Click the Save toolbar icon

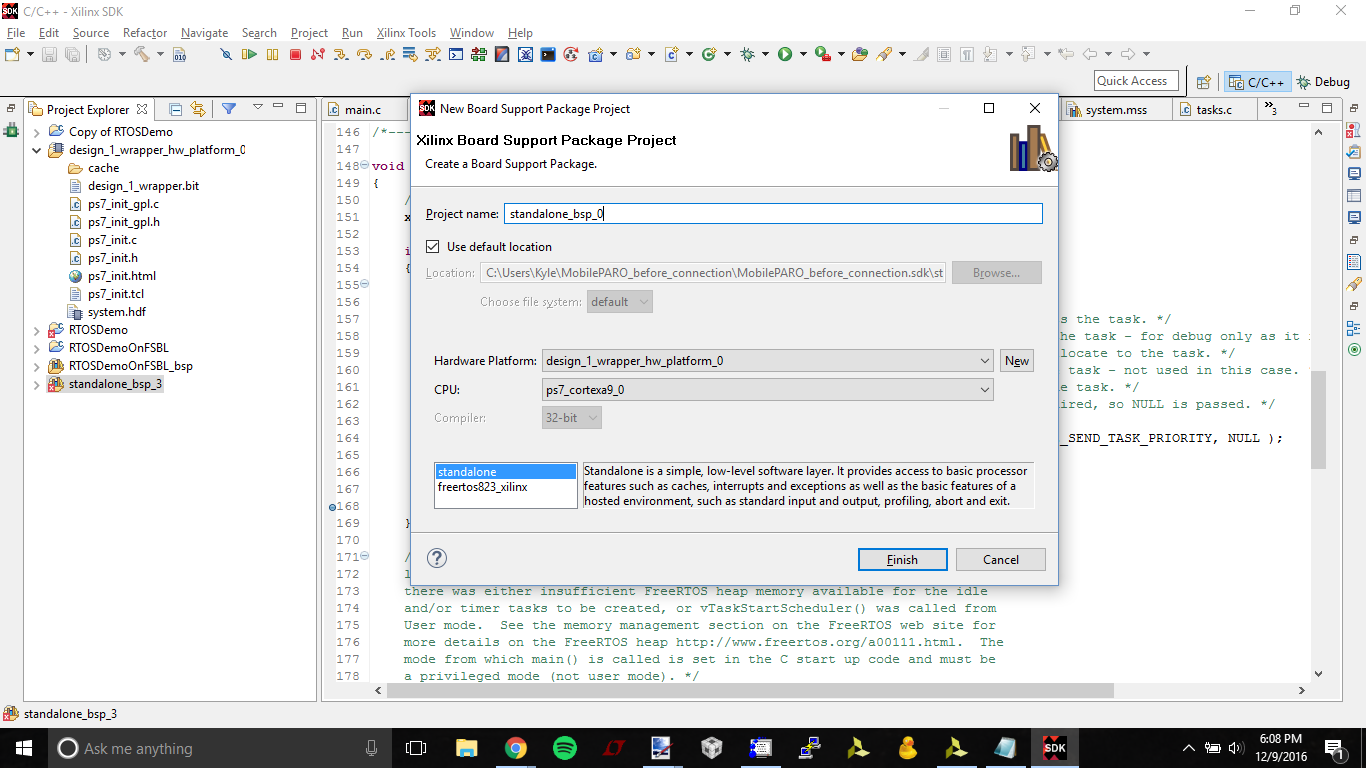tap(49, 54)
